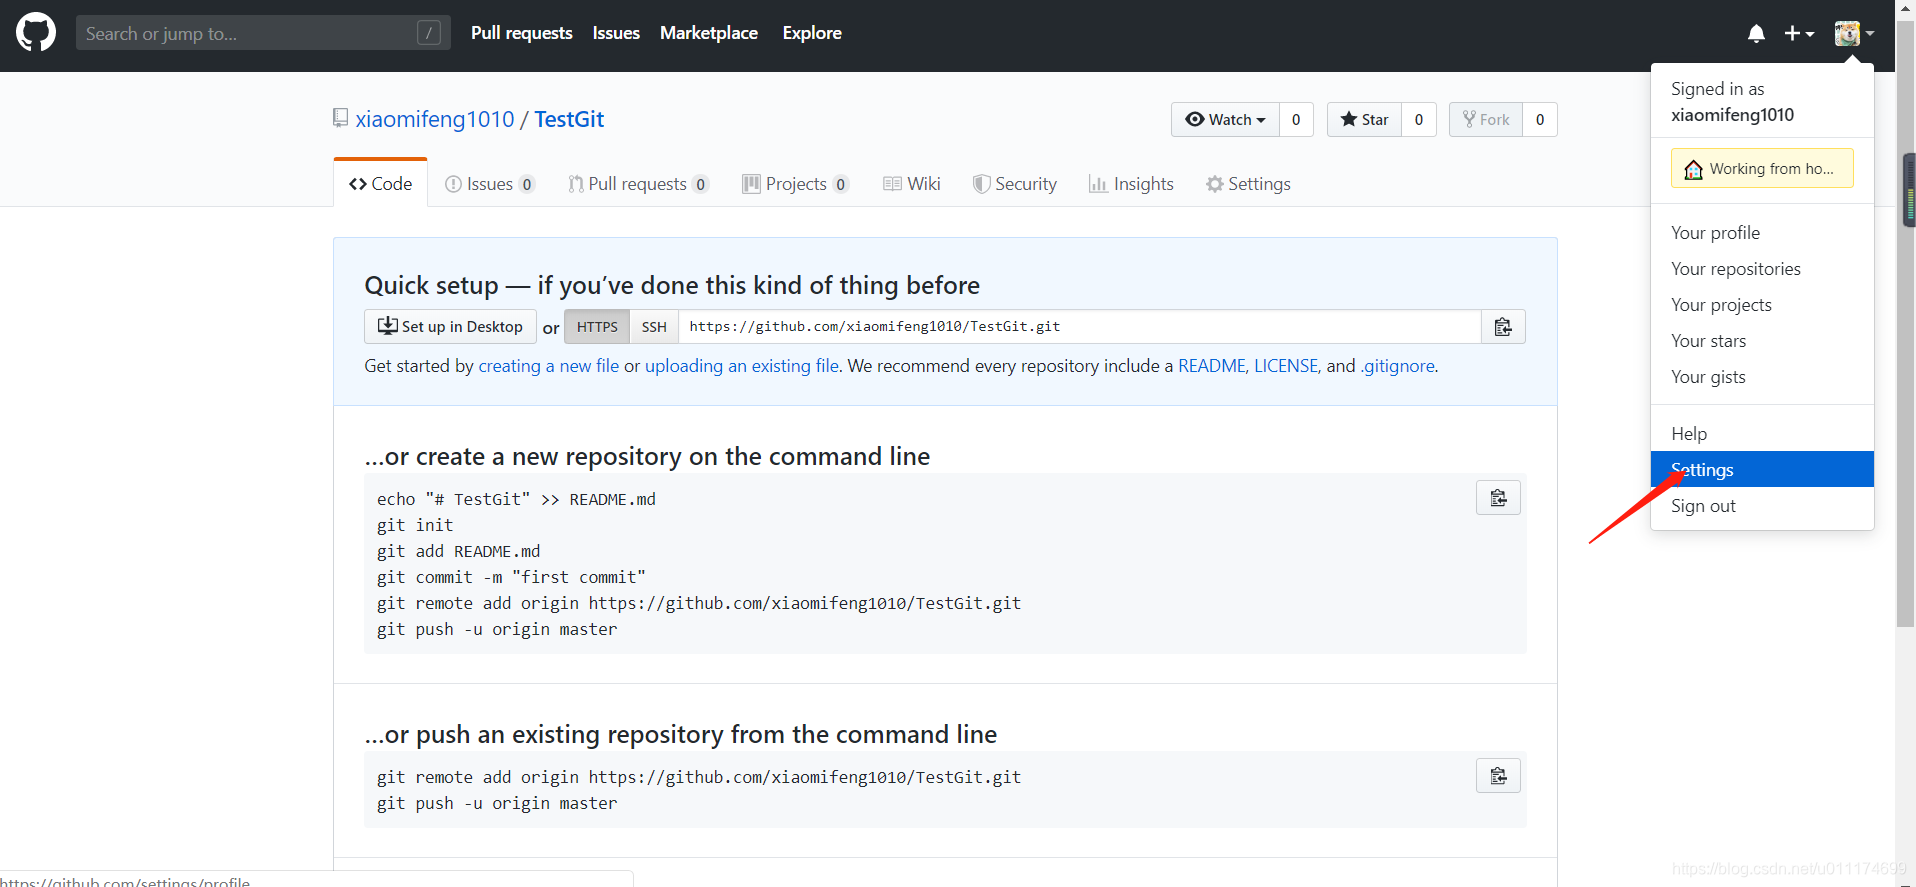Open Your stars in user menu
The image size is (1916, 887).
1762,341
